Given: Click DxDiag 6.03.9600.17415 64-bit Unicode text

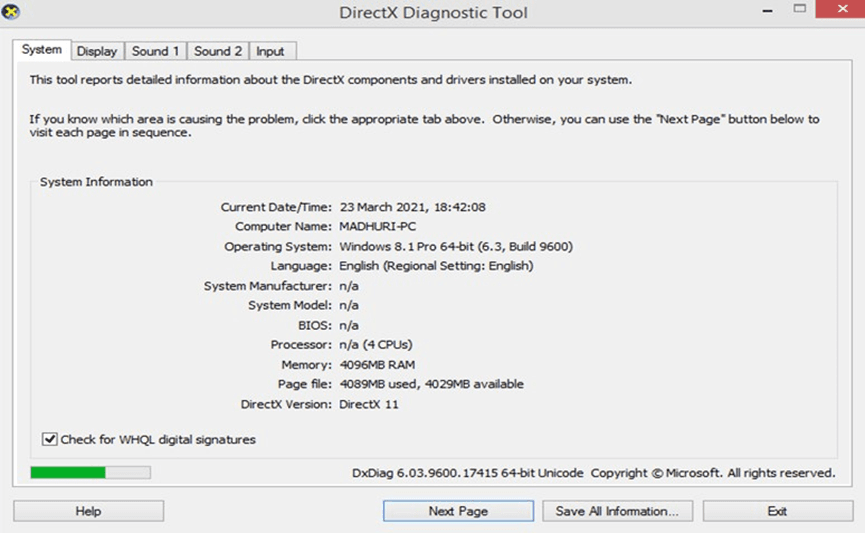Looking at the screenshot, I should tap(468, 473).
